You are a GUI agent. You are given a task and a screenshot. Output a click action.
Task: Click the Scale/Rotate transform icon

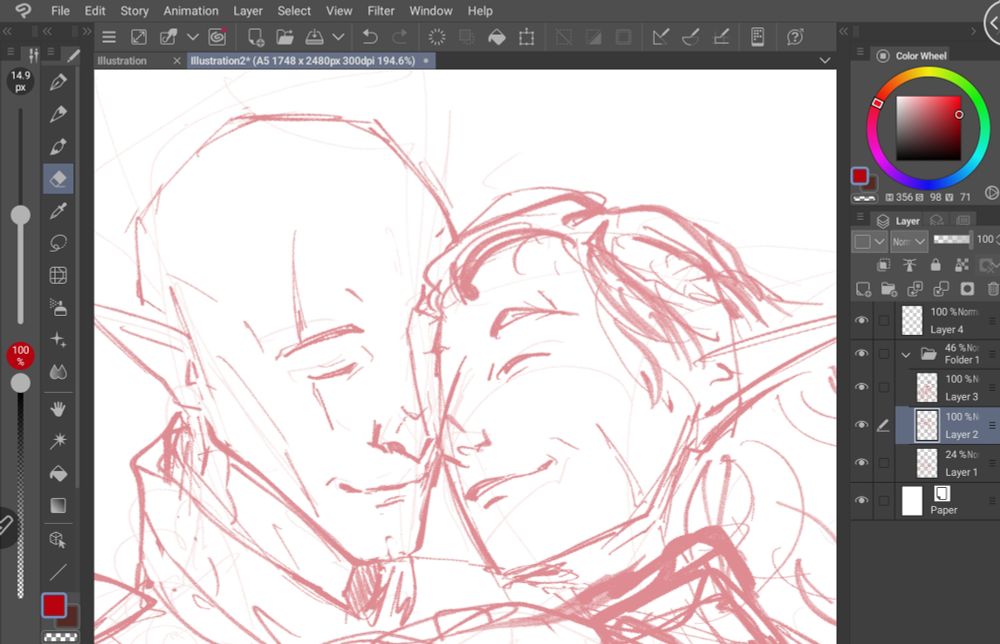click(x=527, y=37)
